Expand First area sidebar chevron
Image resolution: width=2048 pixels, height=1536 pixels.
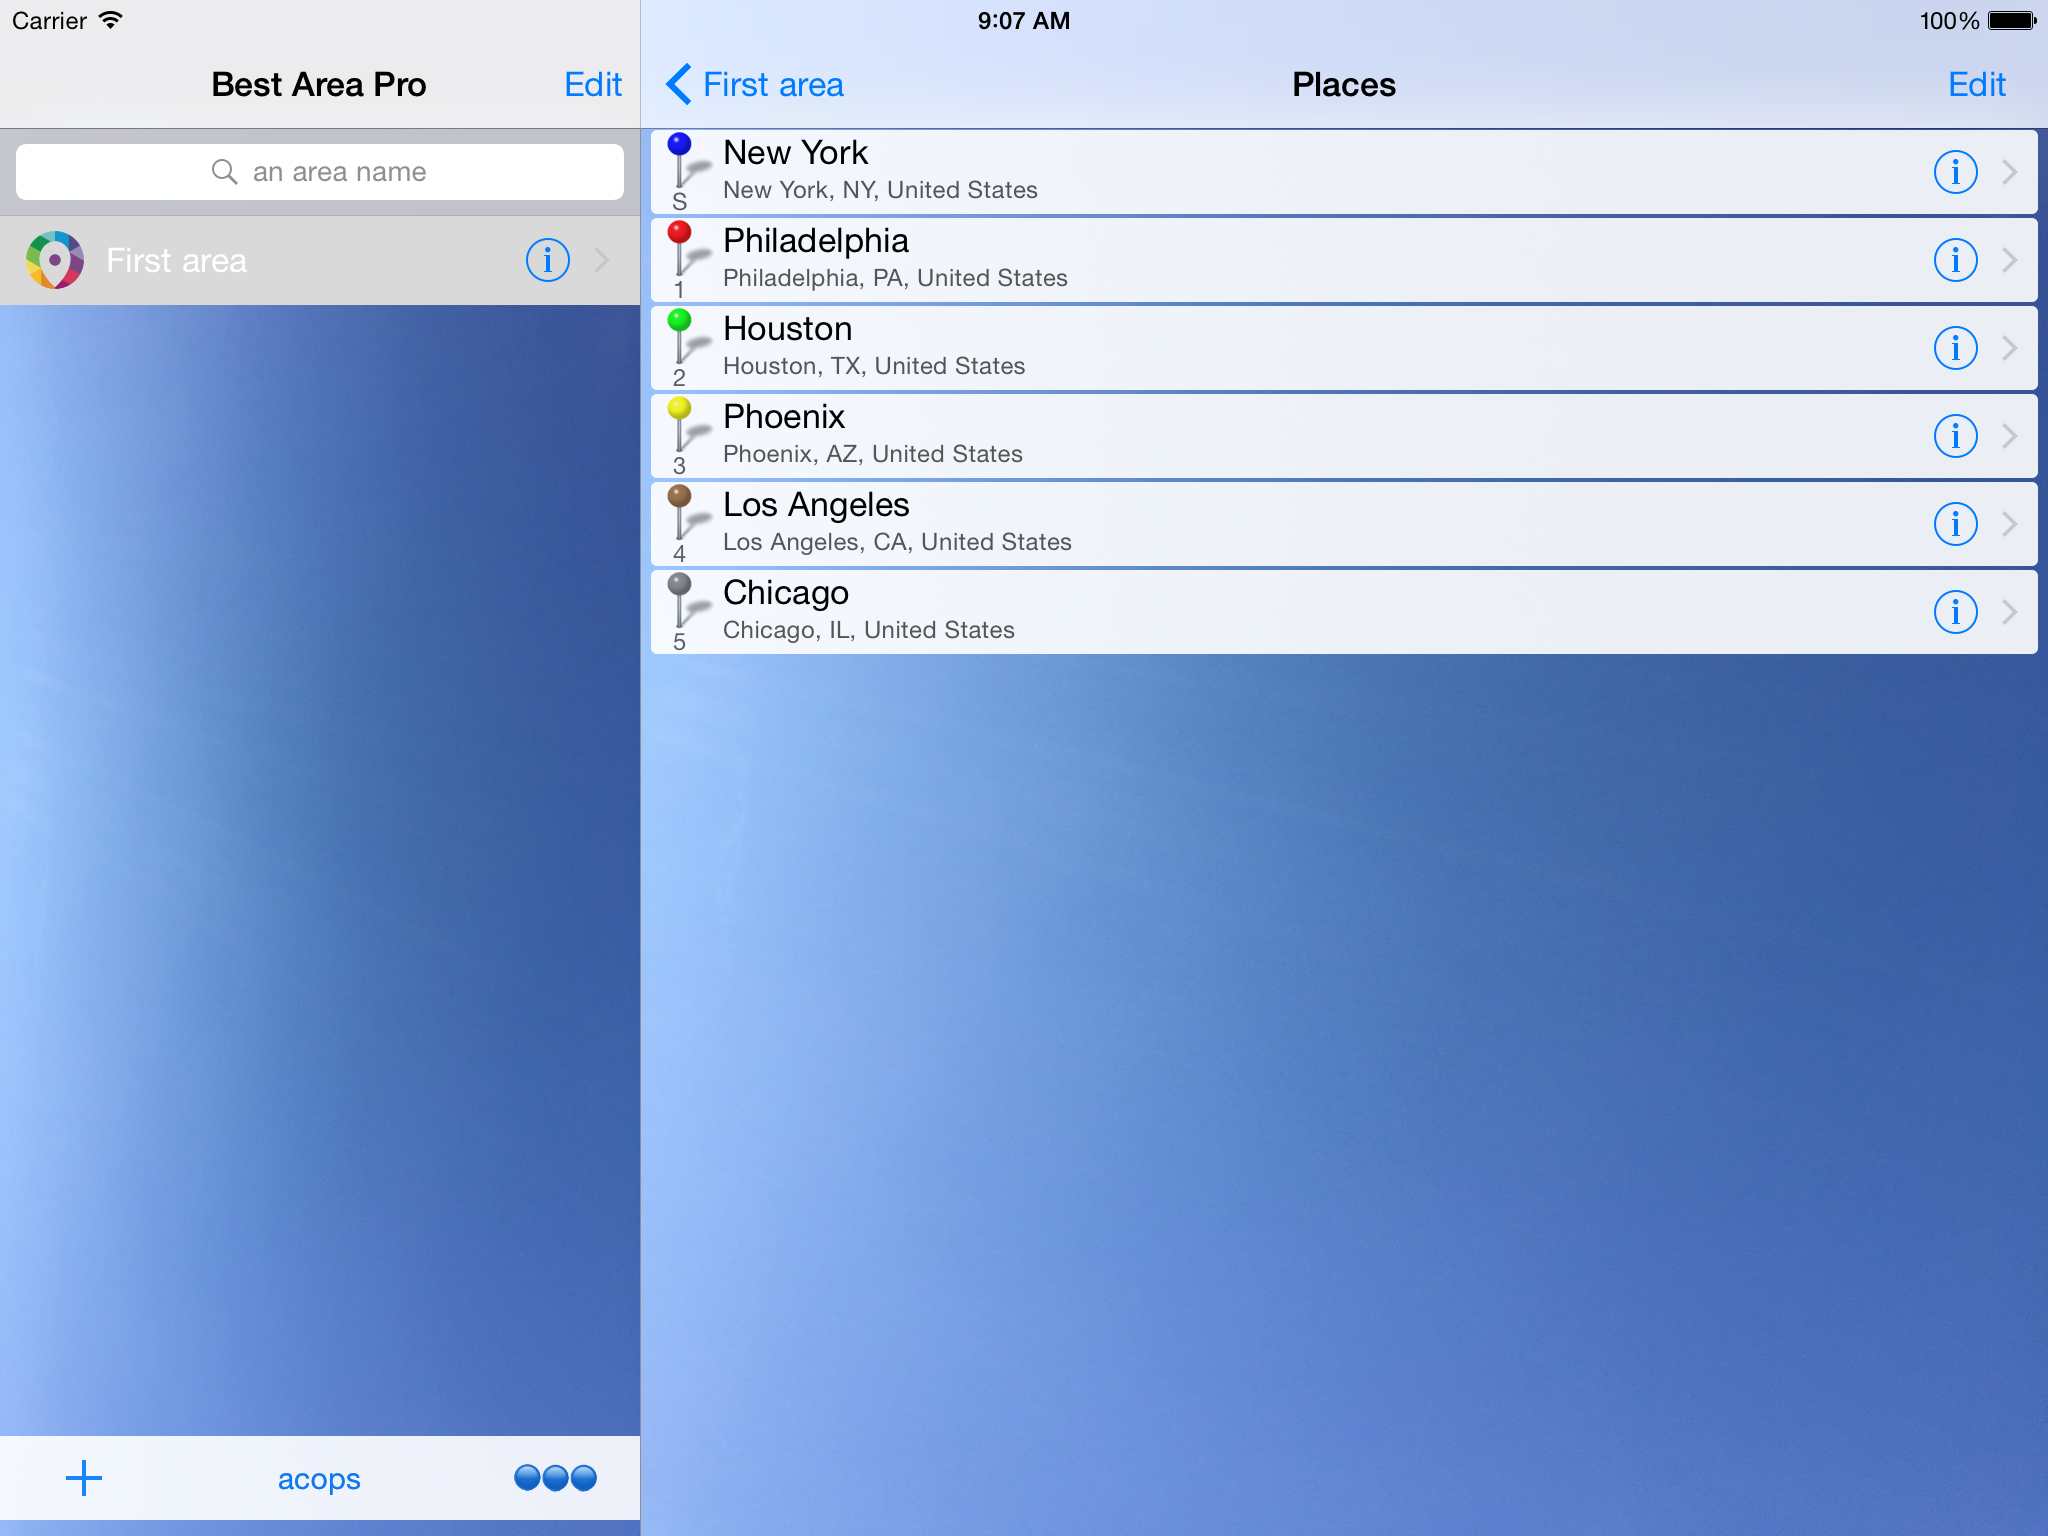tap(602, 260)
